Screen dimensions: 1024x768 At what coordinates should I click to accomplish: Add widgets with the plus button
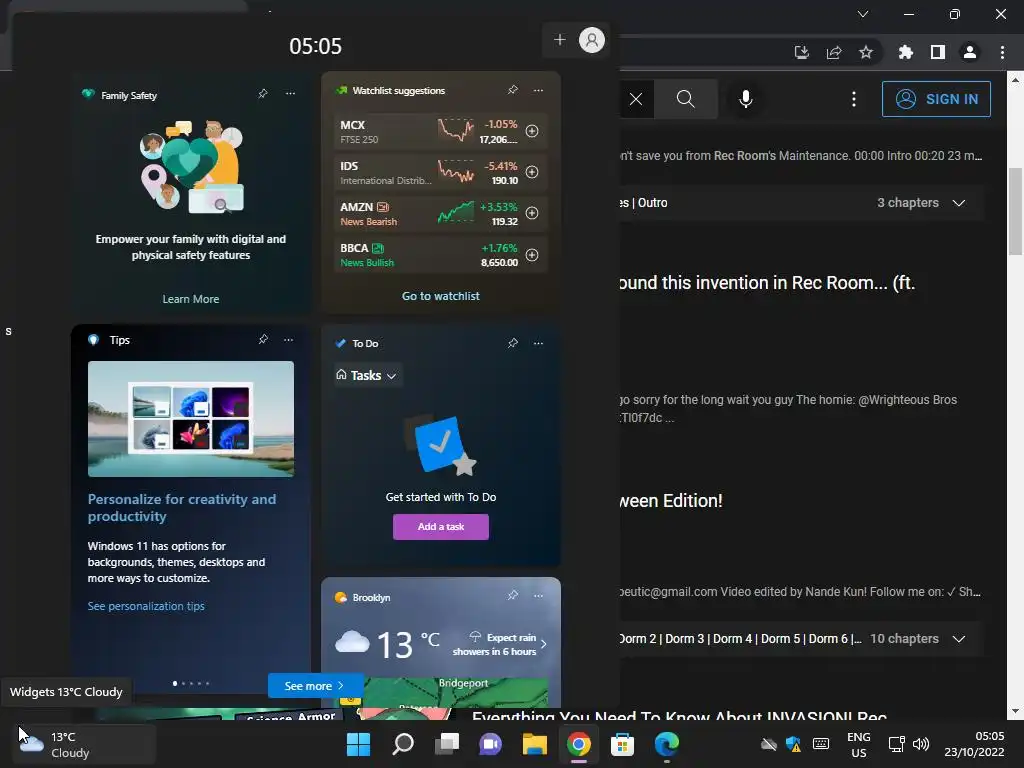coord(559,40)
